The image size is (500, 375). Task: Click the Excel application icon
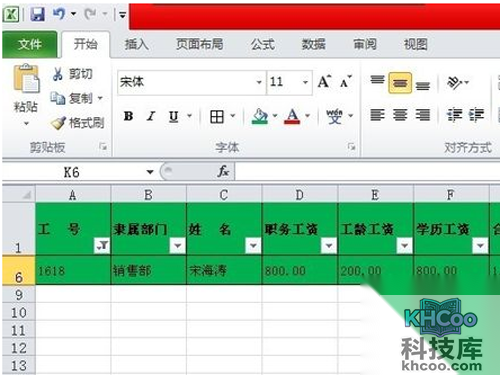pos(10,14)
